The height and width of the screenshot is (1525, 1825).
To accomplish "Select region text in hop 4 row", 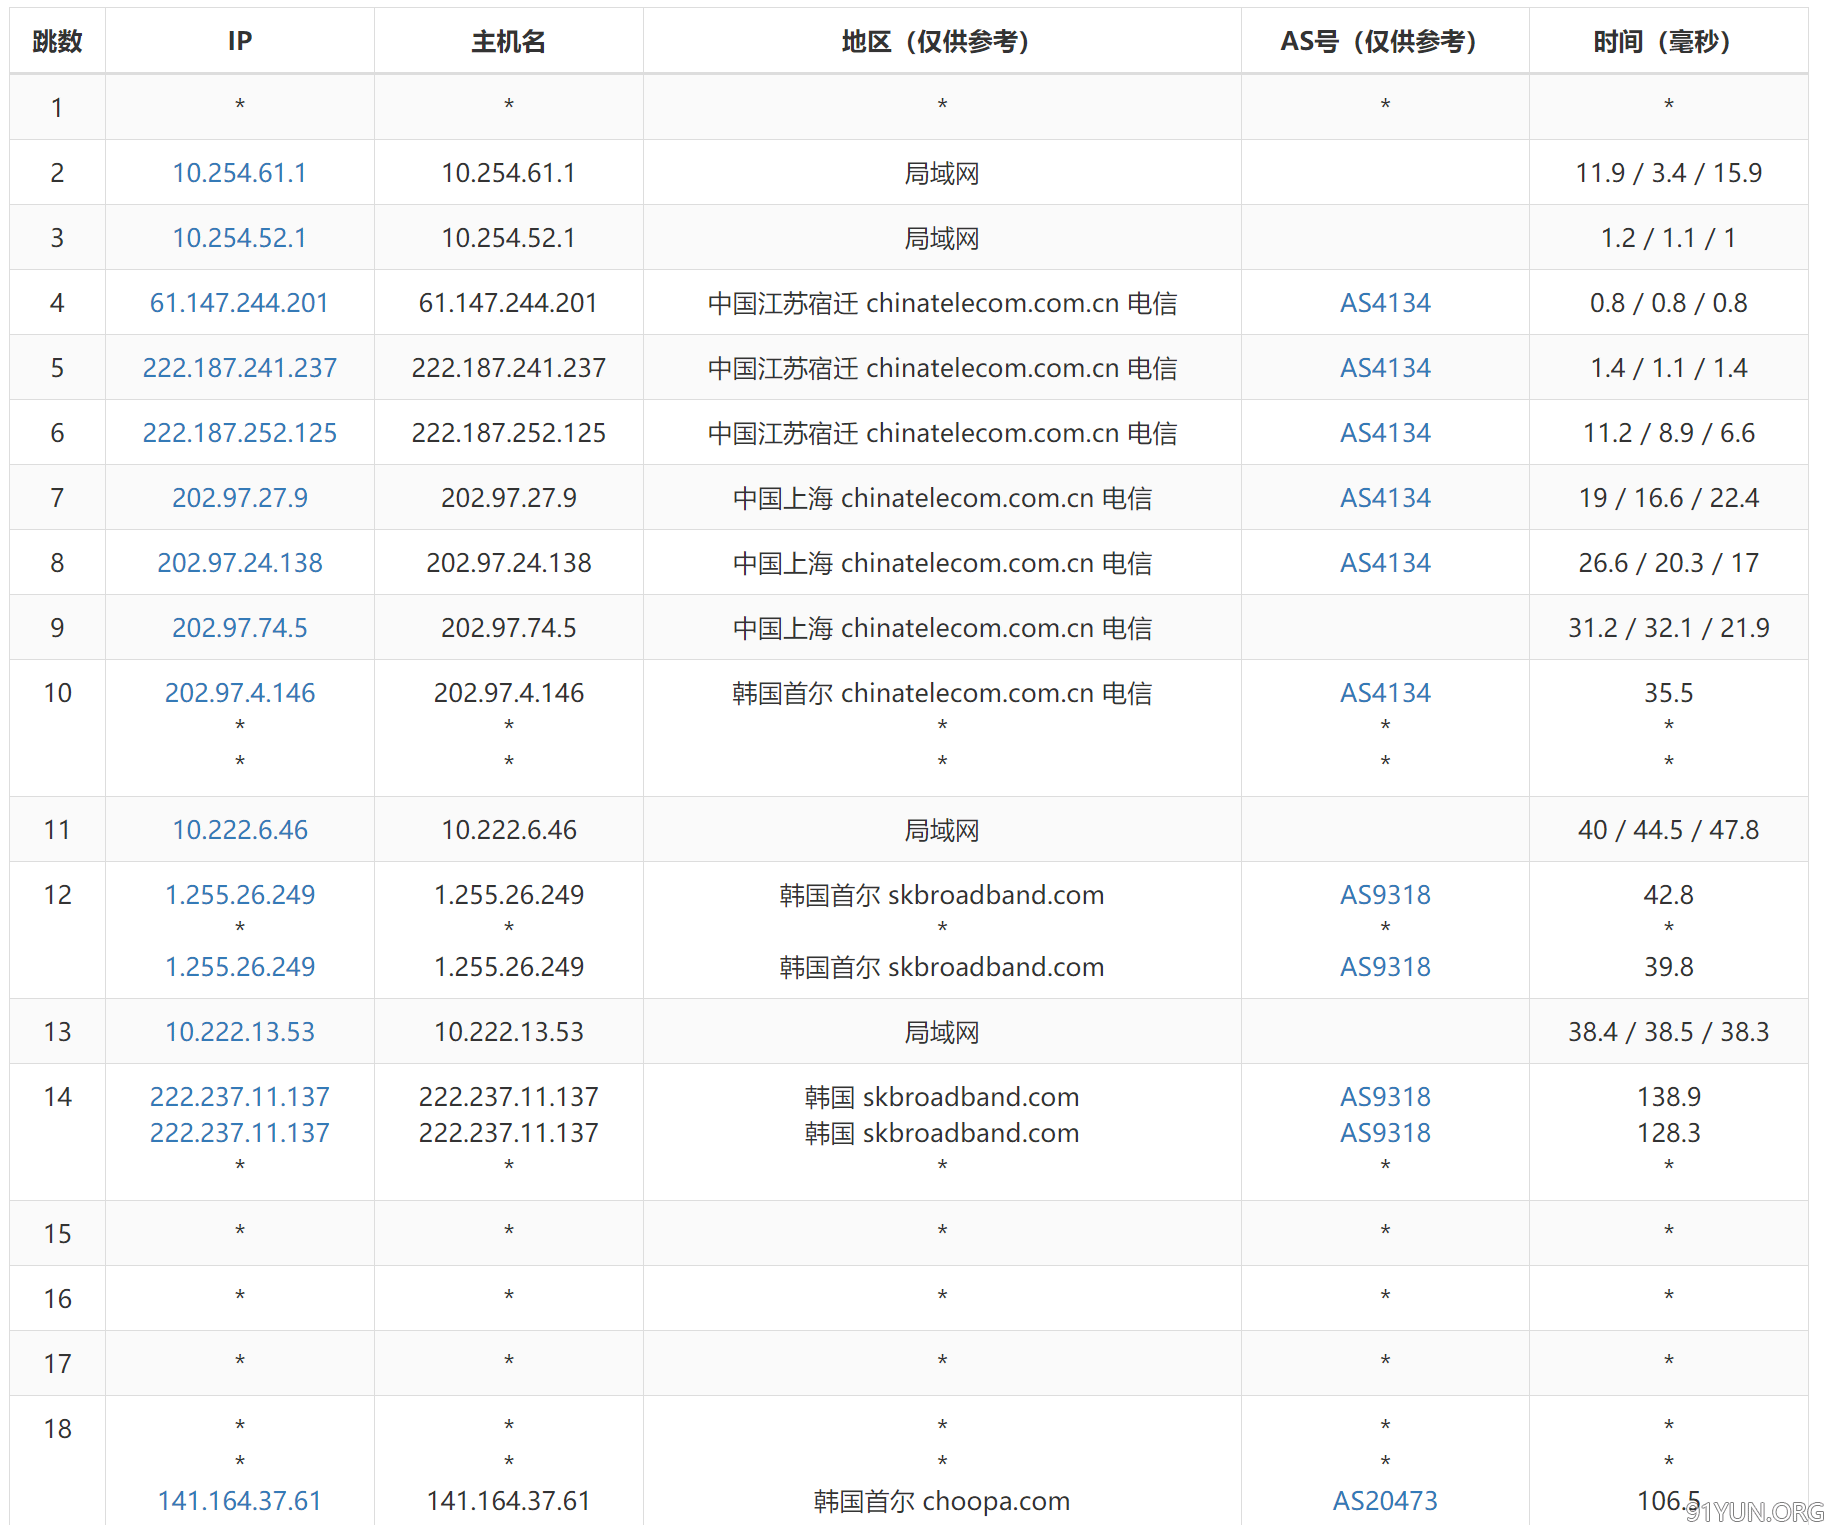I will pyautogui.click(x=941, y=303).
